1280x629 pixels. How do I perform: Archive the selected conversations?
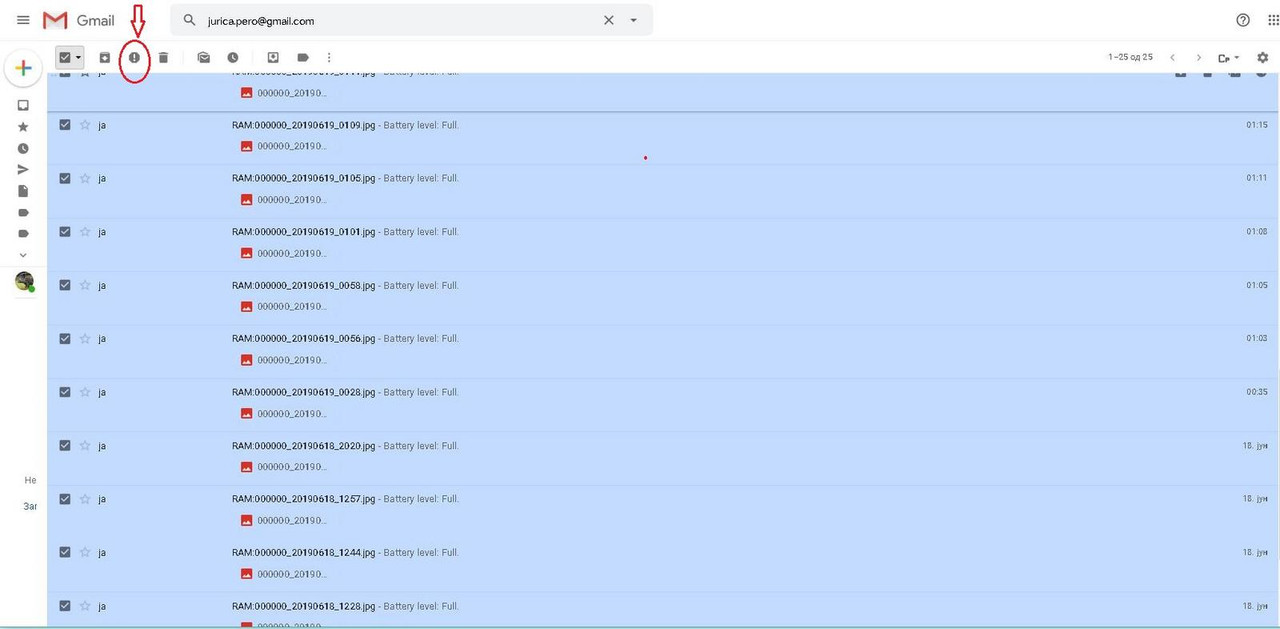(x=105, y=58)
